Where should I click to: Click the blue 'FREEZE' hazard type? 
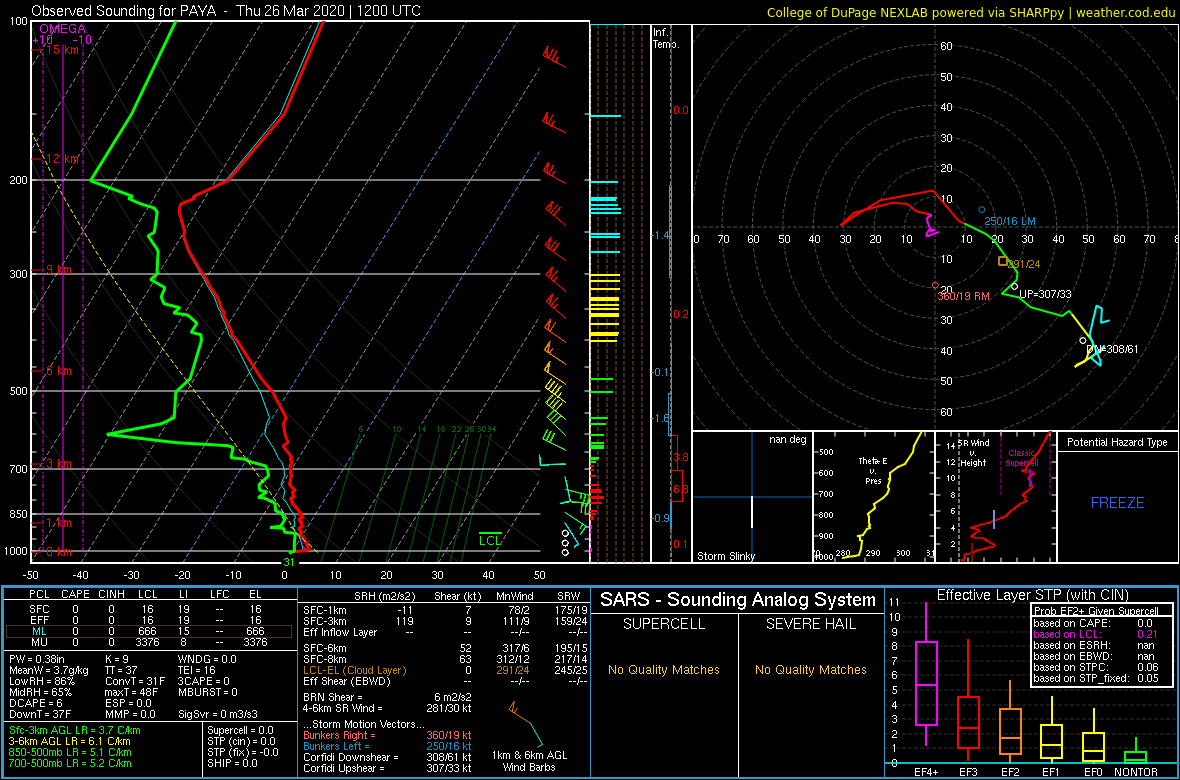tap(1118, 502)
